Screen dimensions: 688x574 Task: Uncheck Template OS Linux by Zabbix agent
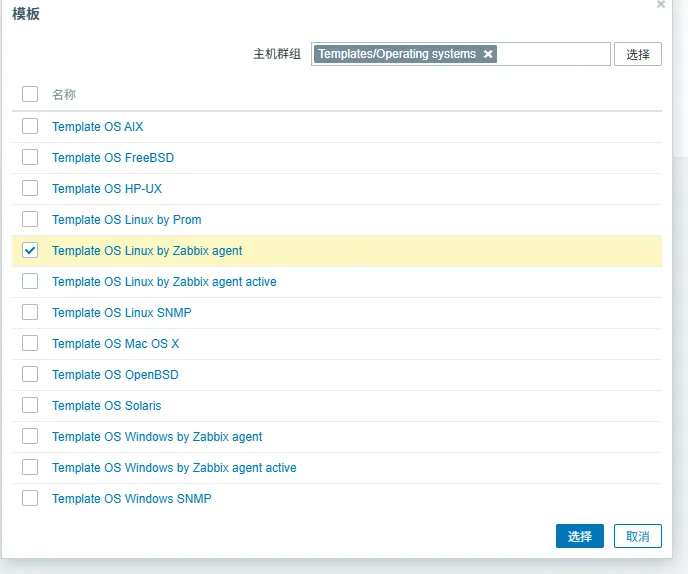pos(30,250)
